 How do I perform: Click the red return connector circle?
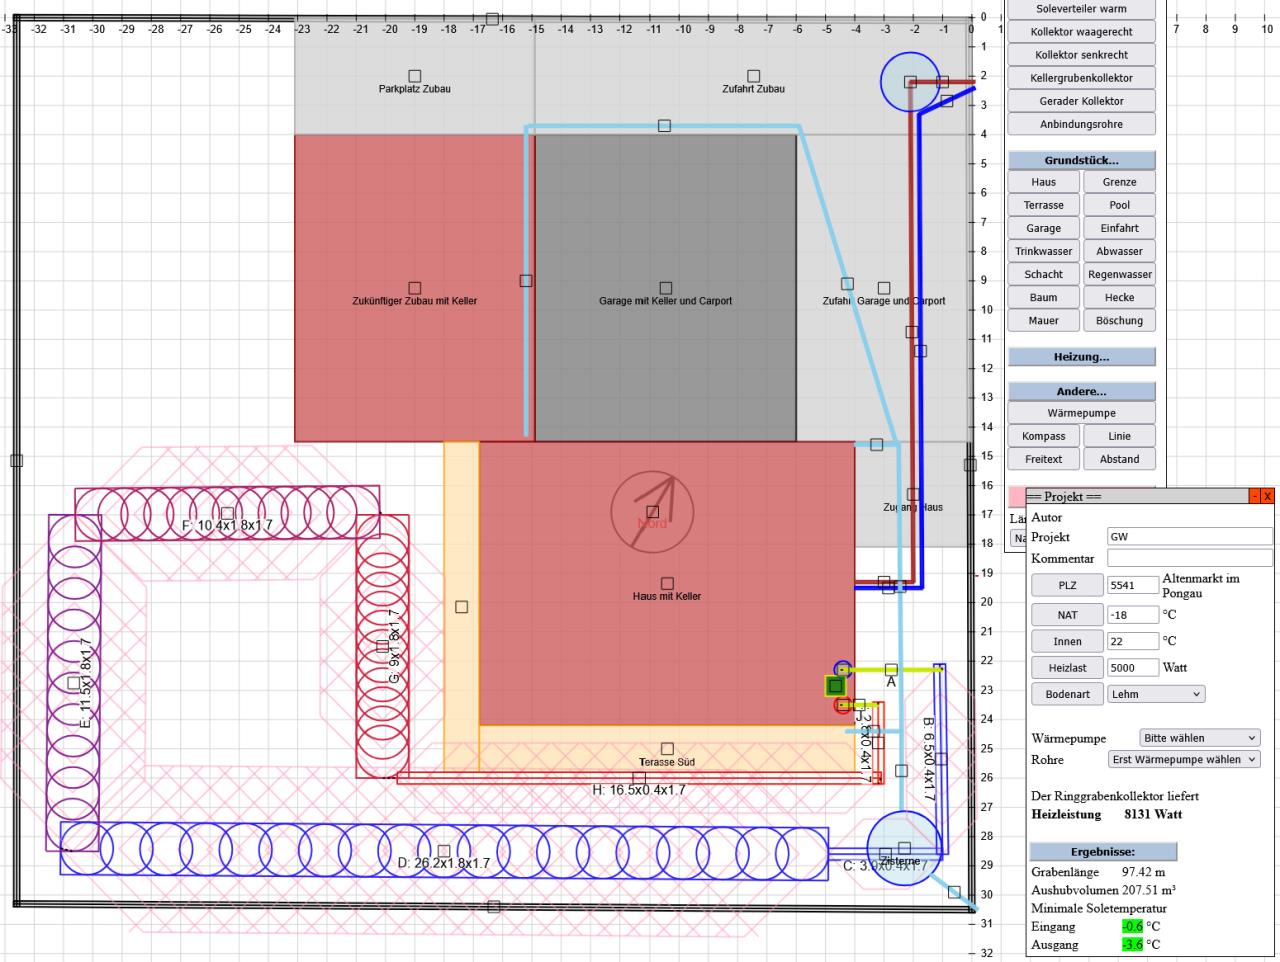click(842, 706)
